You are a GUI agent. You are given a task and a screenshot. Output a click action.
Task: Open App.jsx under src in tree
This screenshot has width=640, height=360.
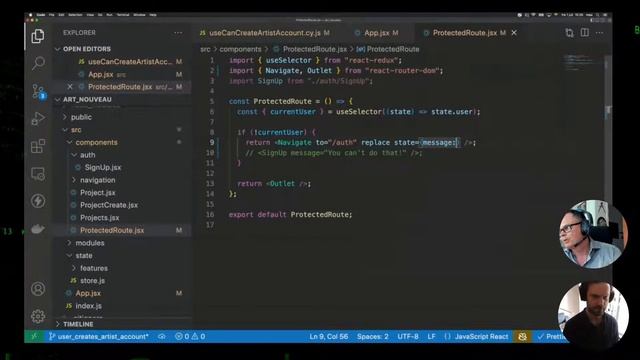coord(88,293)
